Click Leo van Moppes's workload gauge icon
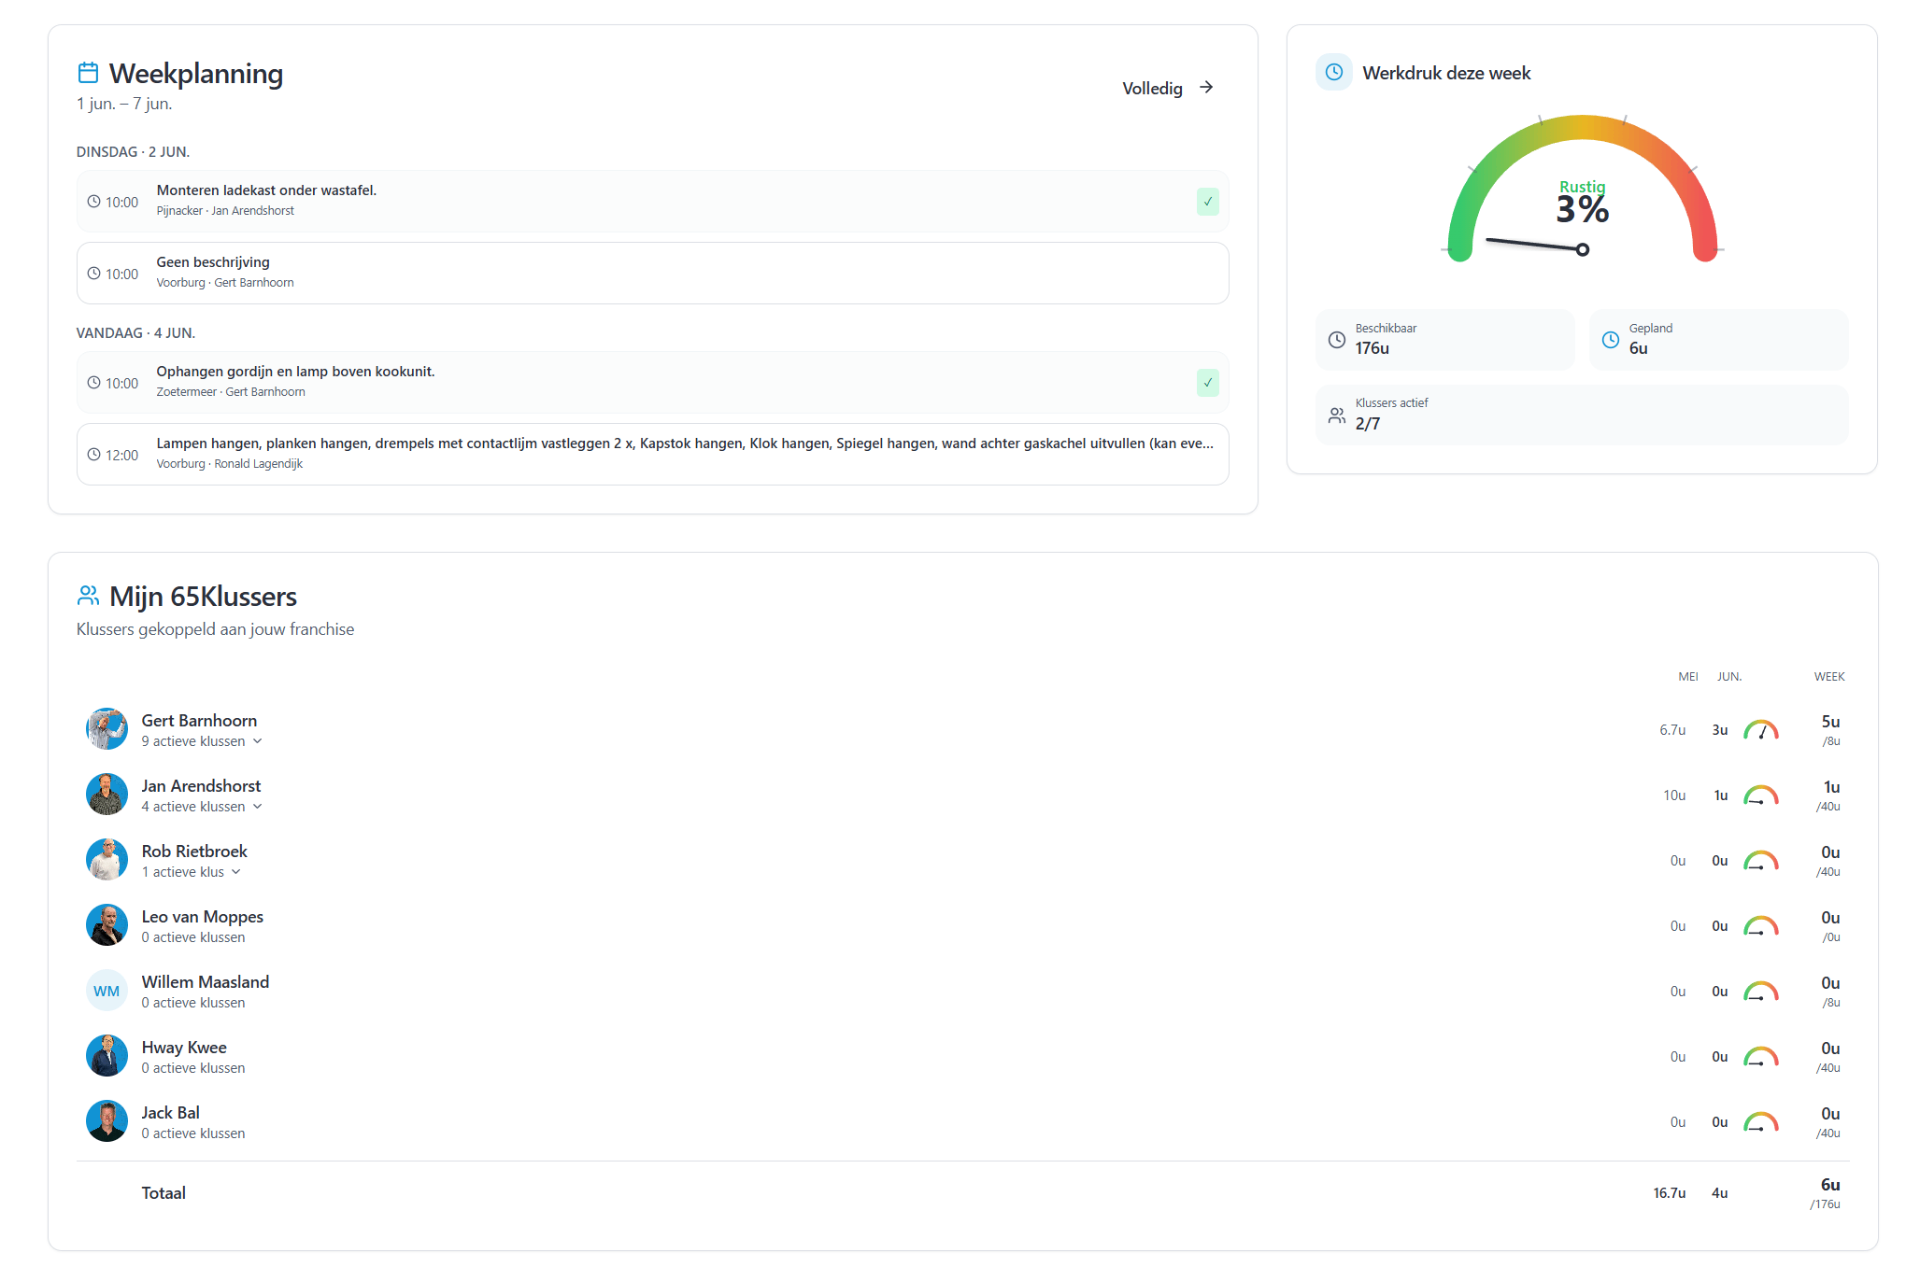Screen dimensions: 1920x1267 (1761, 926)
